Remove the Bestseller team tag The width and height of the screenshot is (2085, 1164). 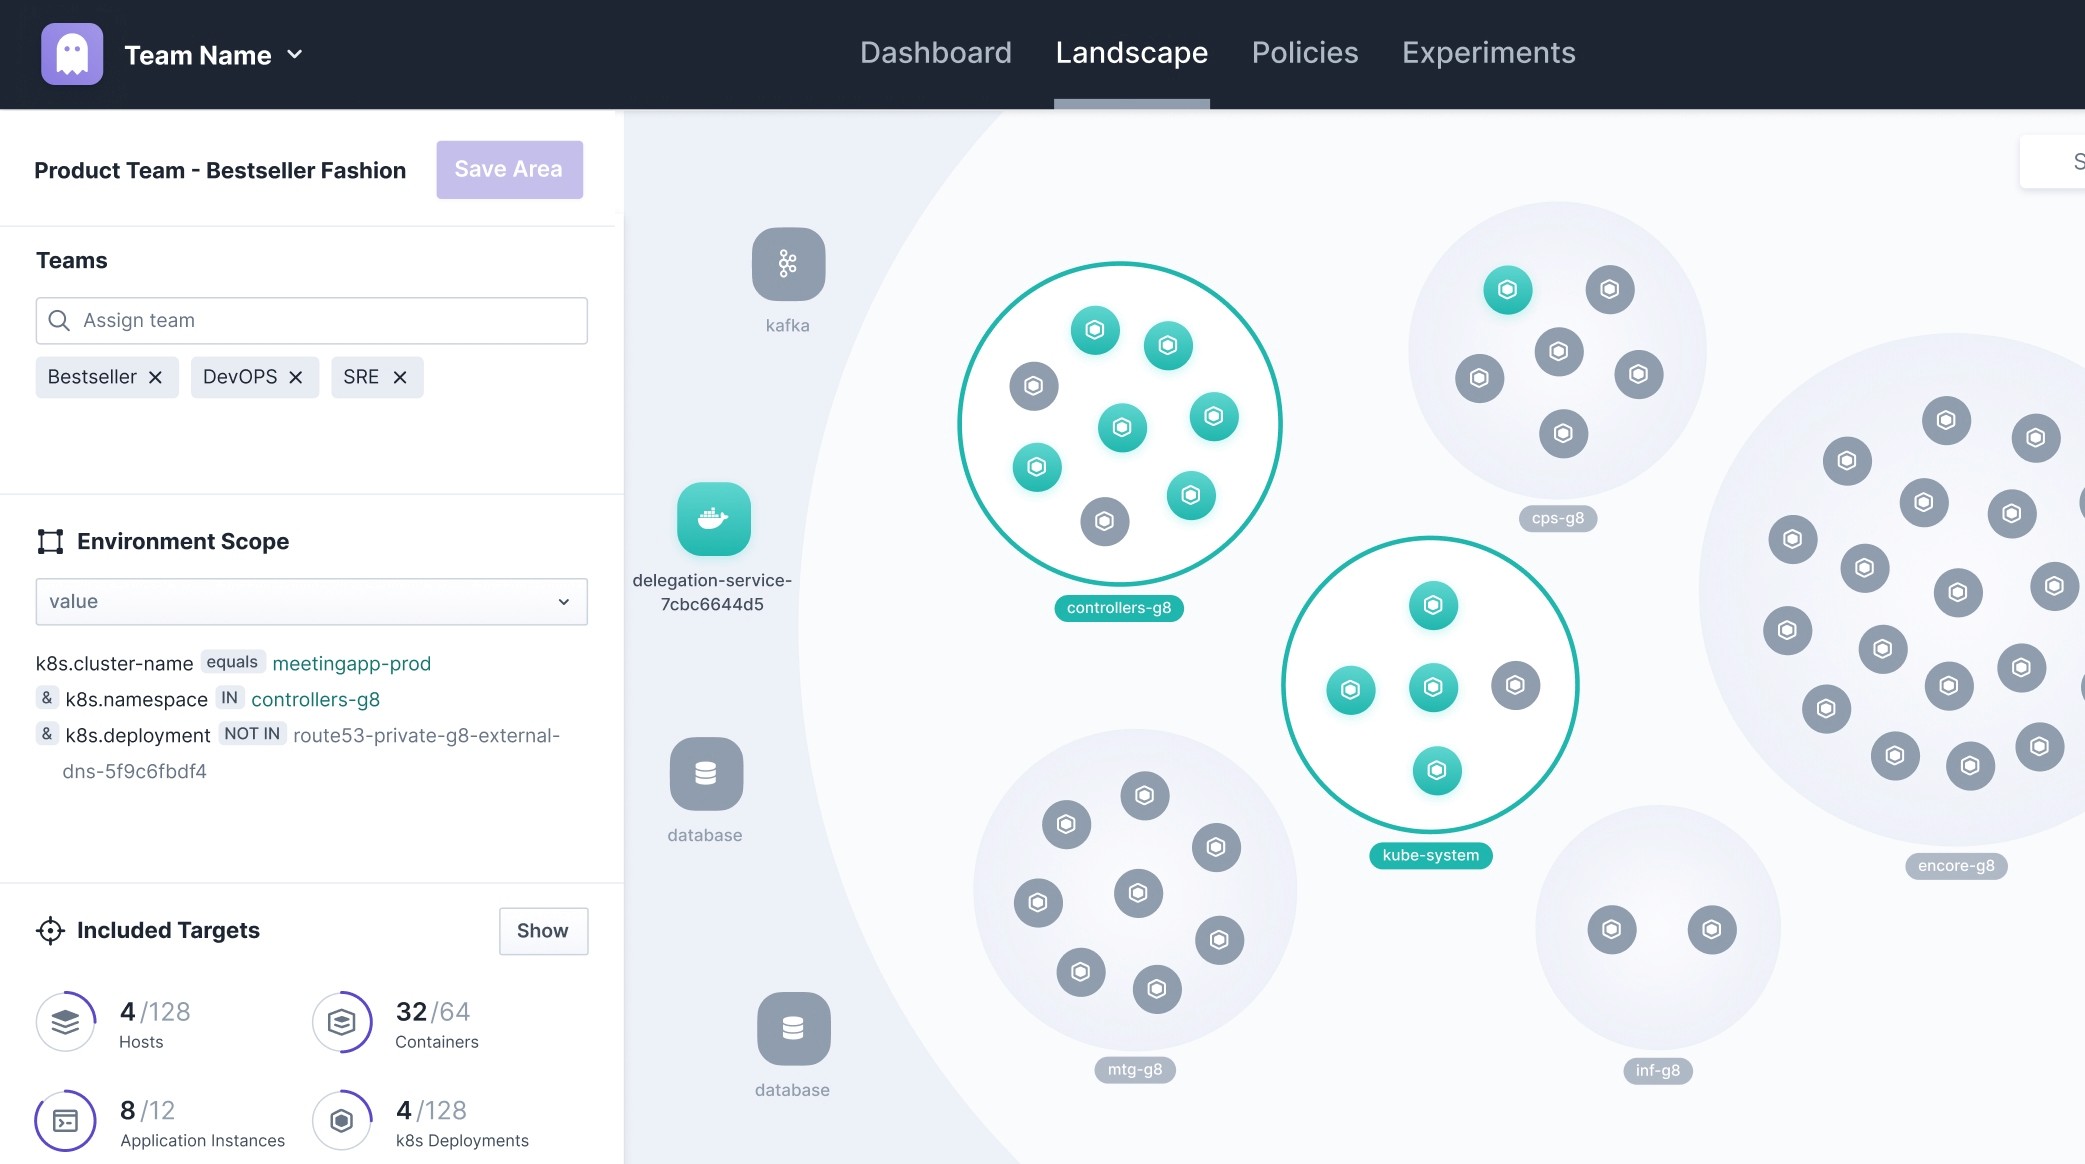pos(155,377)
